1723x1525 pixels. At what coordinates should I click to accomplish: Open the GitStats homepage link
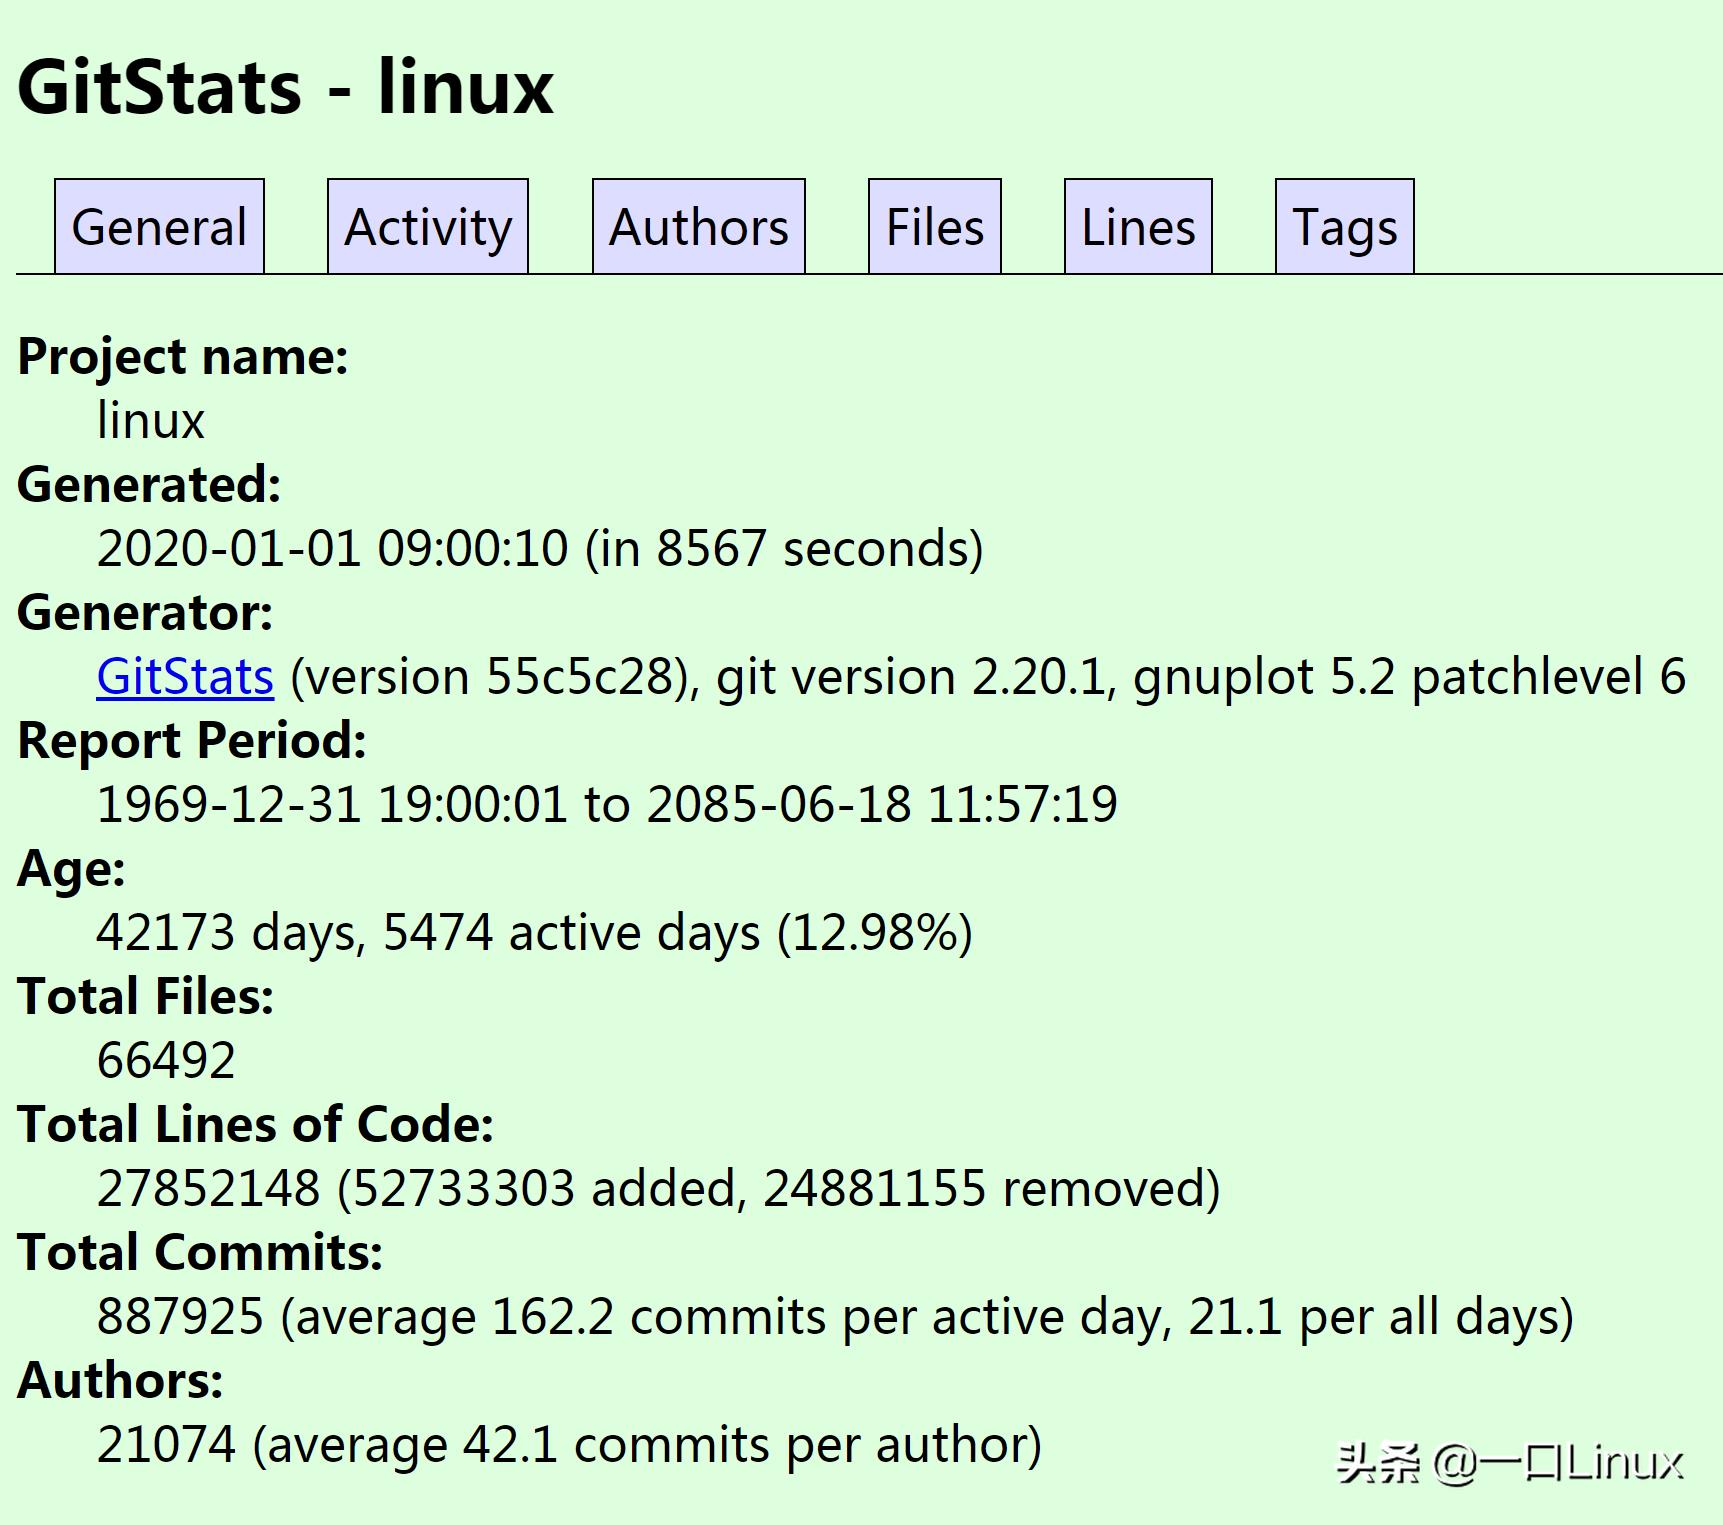pyautogui.click(x=183, y=676)
